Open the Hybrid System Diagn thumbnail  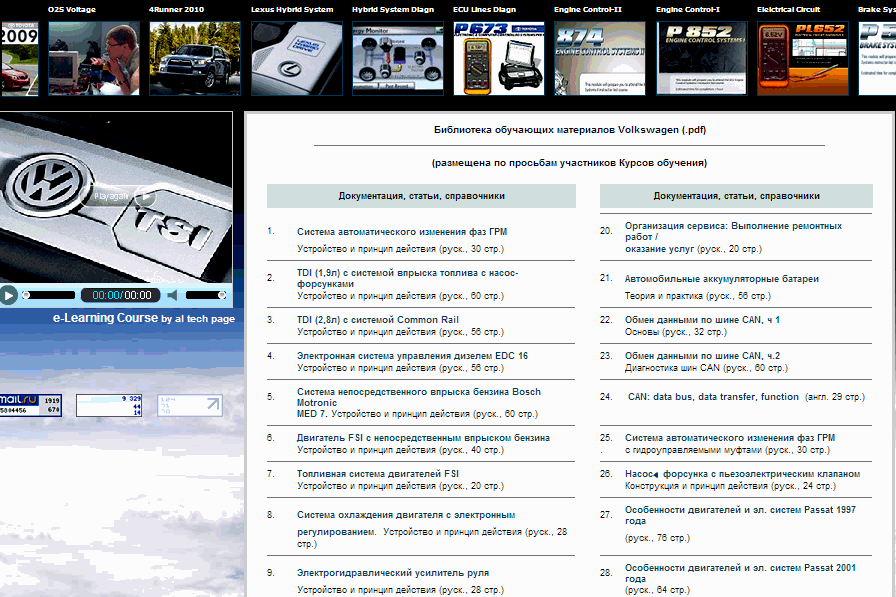[x=398, y=58]
